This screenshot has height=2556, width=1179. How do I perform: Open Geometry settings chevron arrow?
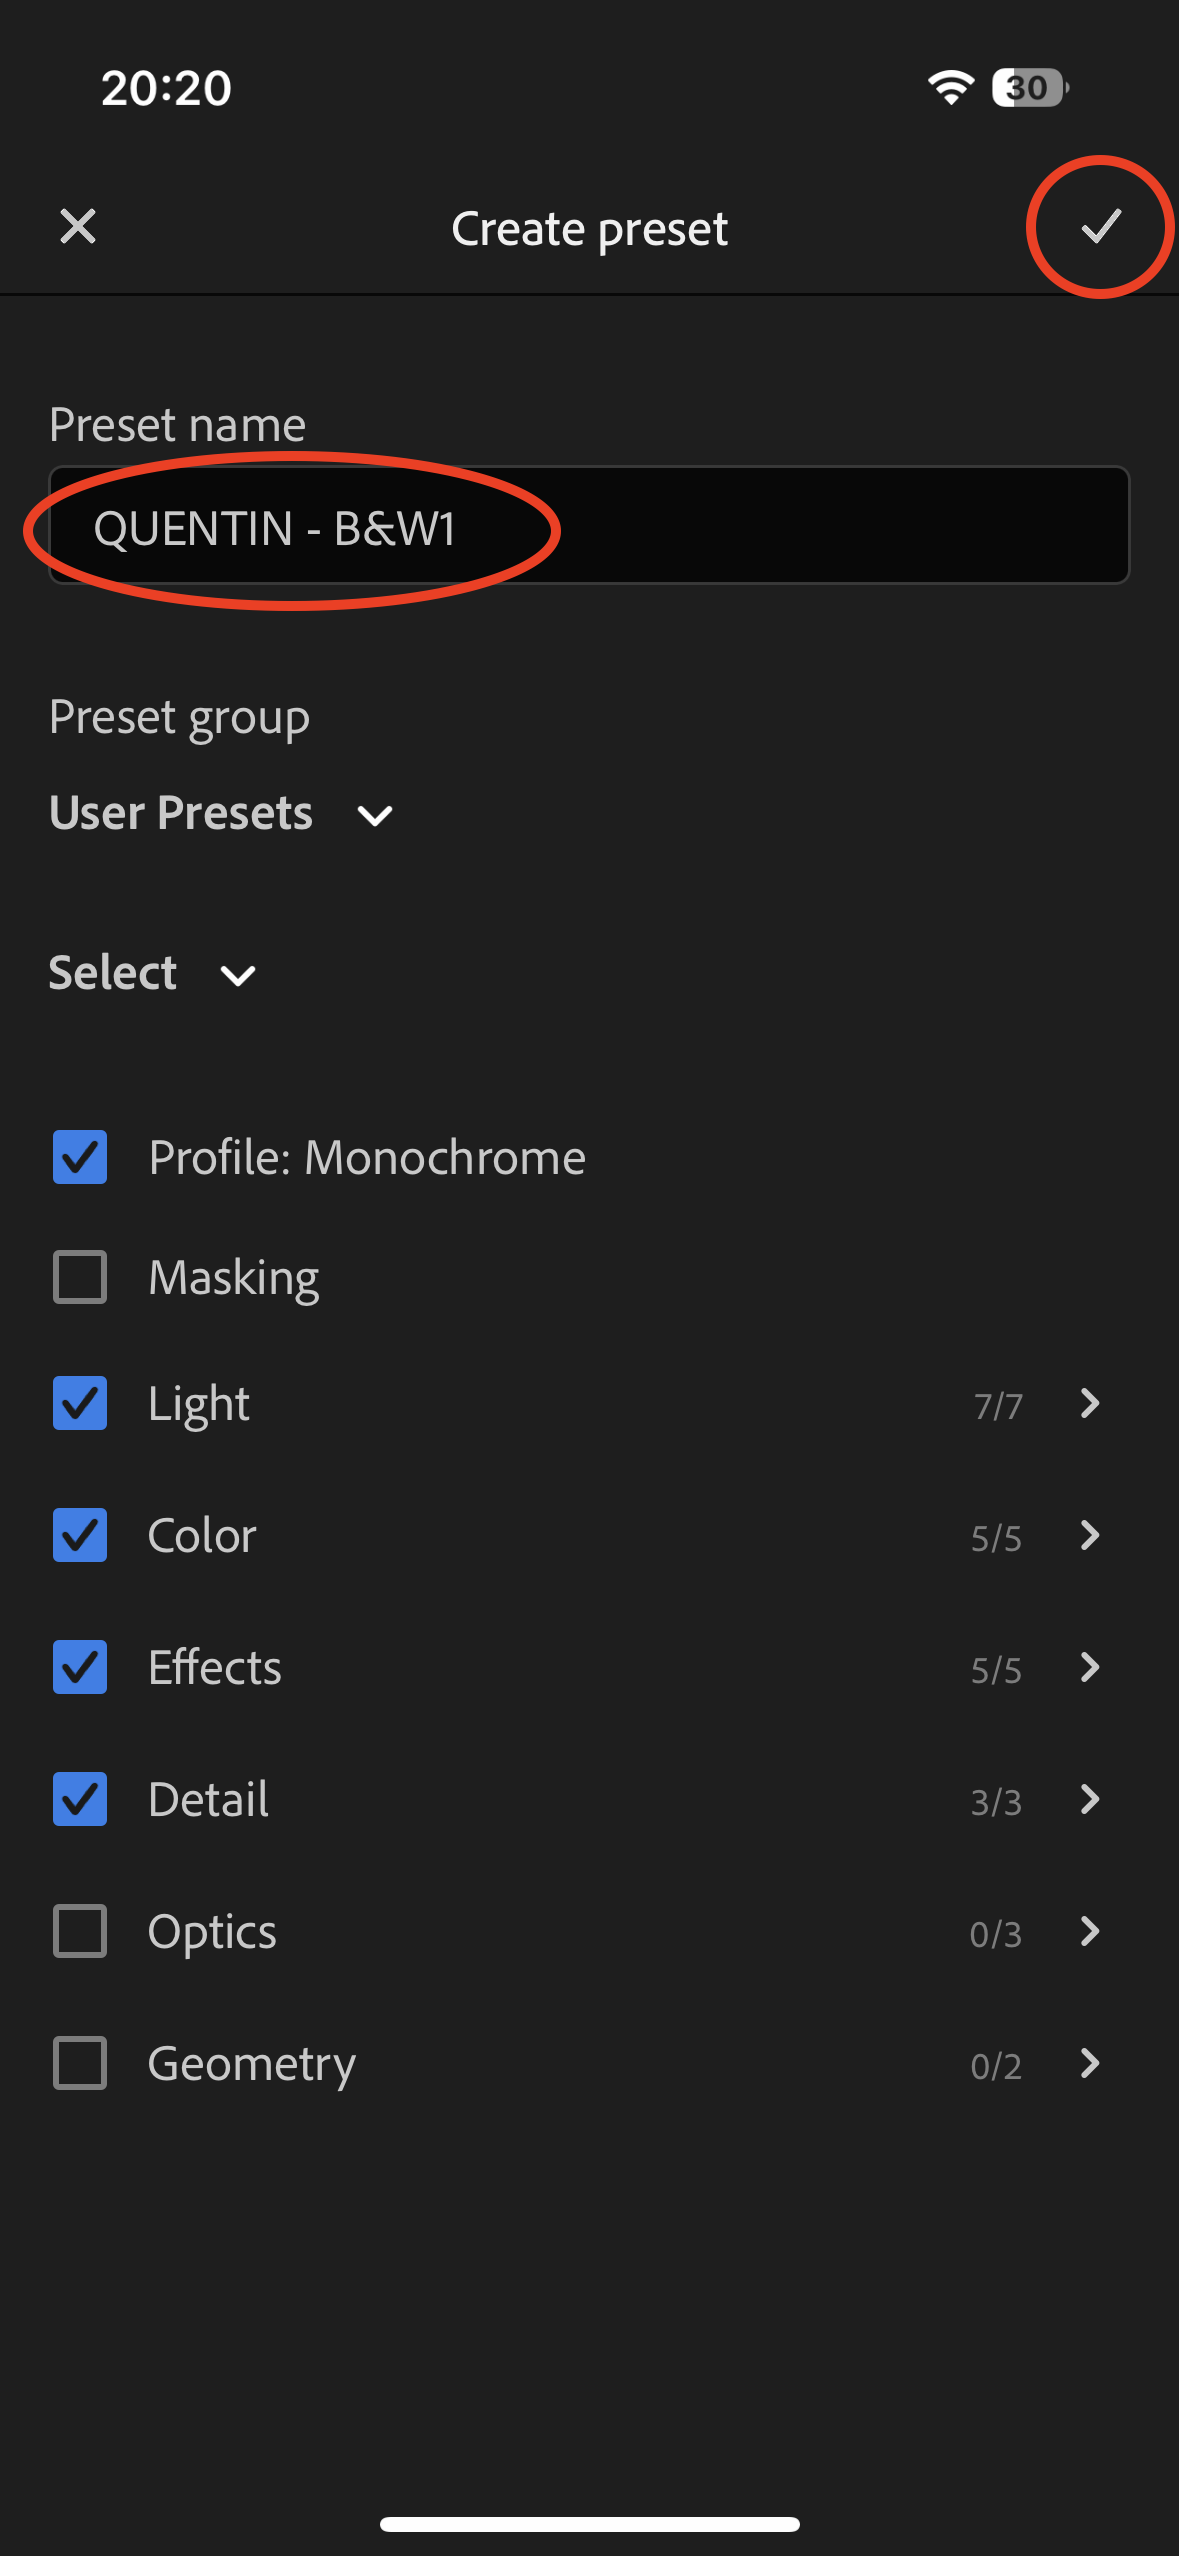1090,2064
